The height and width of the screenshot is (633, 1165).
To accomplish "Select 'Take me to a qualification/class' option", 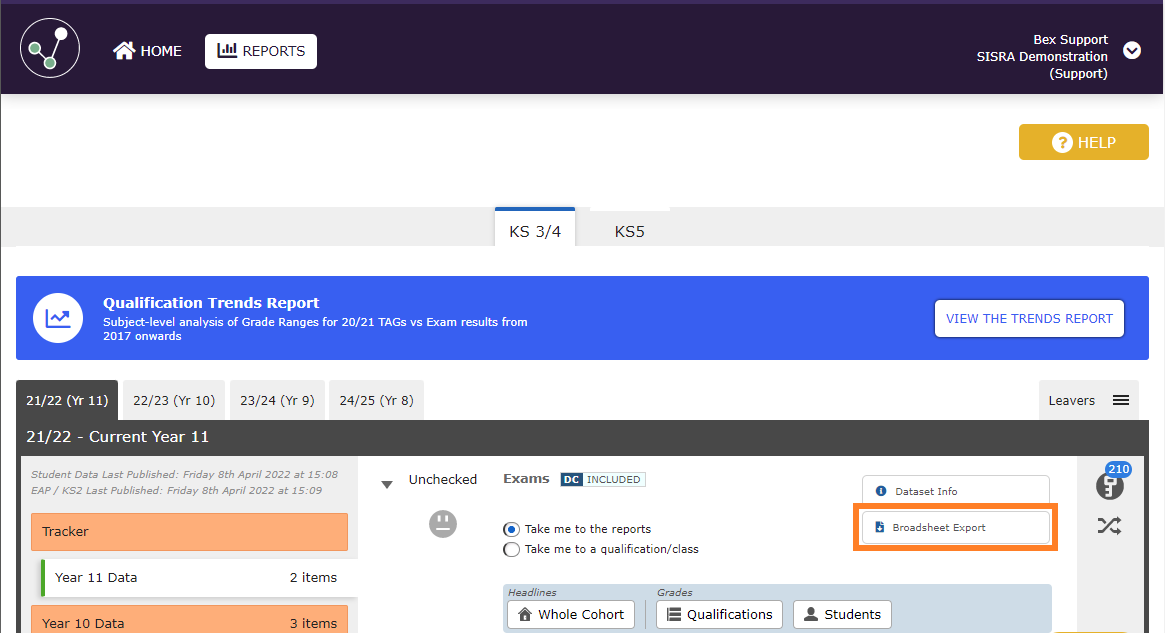I will coord(512,549).
